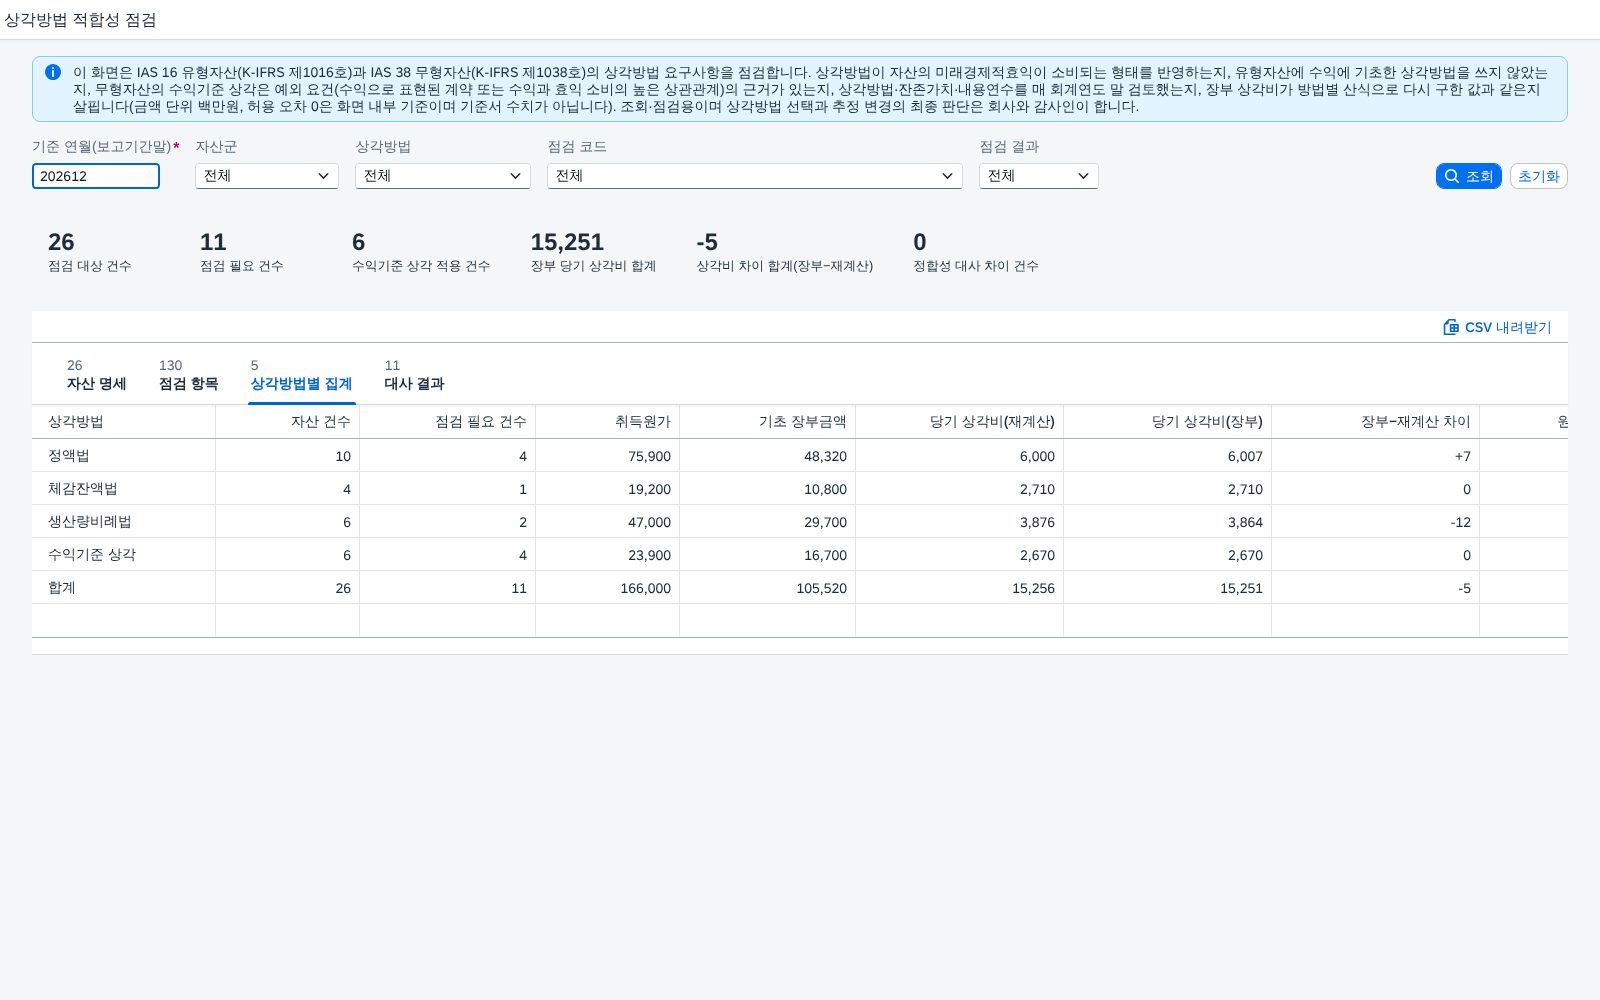Open the 점검 결과 dropdown
Image resolution: width=1600 pixels, height=1000 pixels.
point(1039,176)
